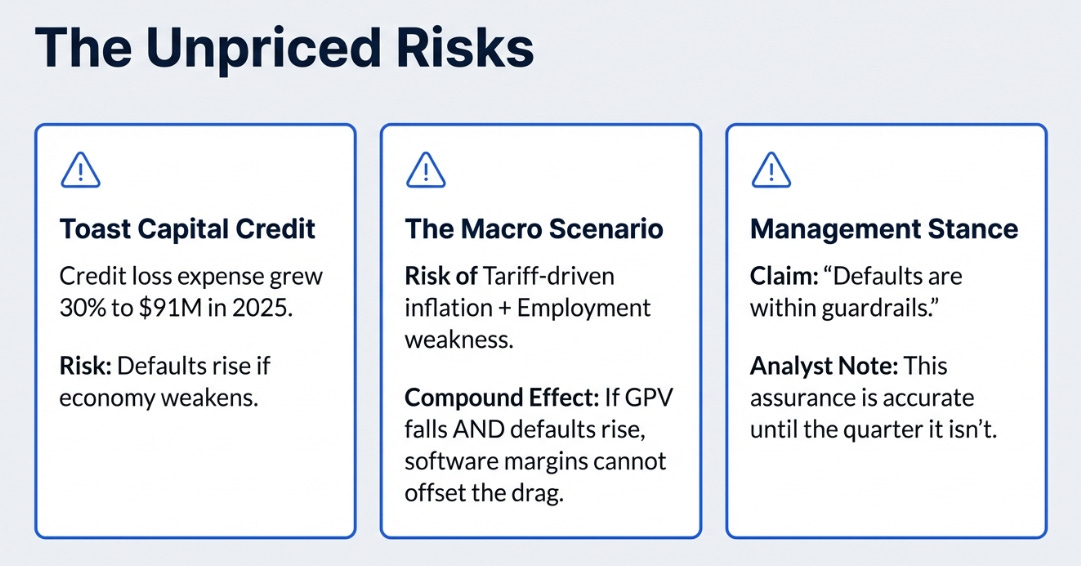1081x566 pixels.
Task: Click the text Defaults rise if economy weakens
Action: point(165,381)
